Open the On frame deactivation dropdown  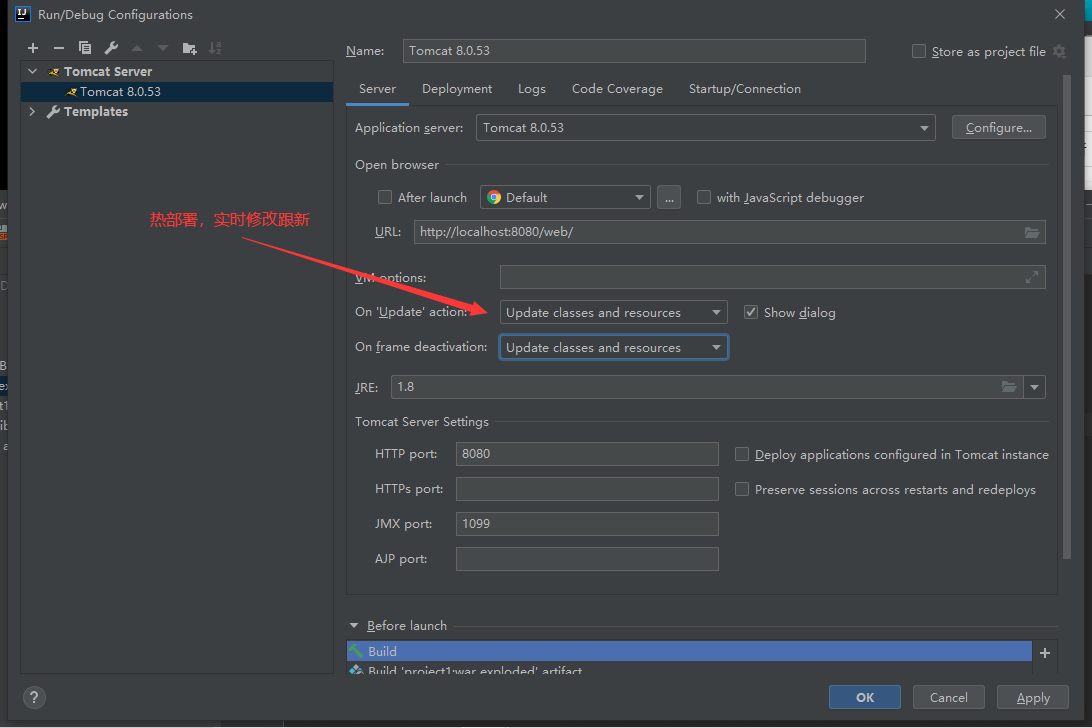614,347
